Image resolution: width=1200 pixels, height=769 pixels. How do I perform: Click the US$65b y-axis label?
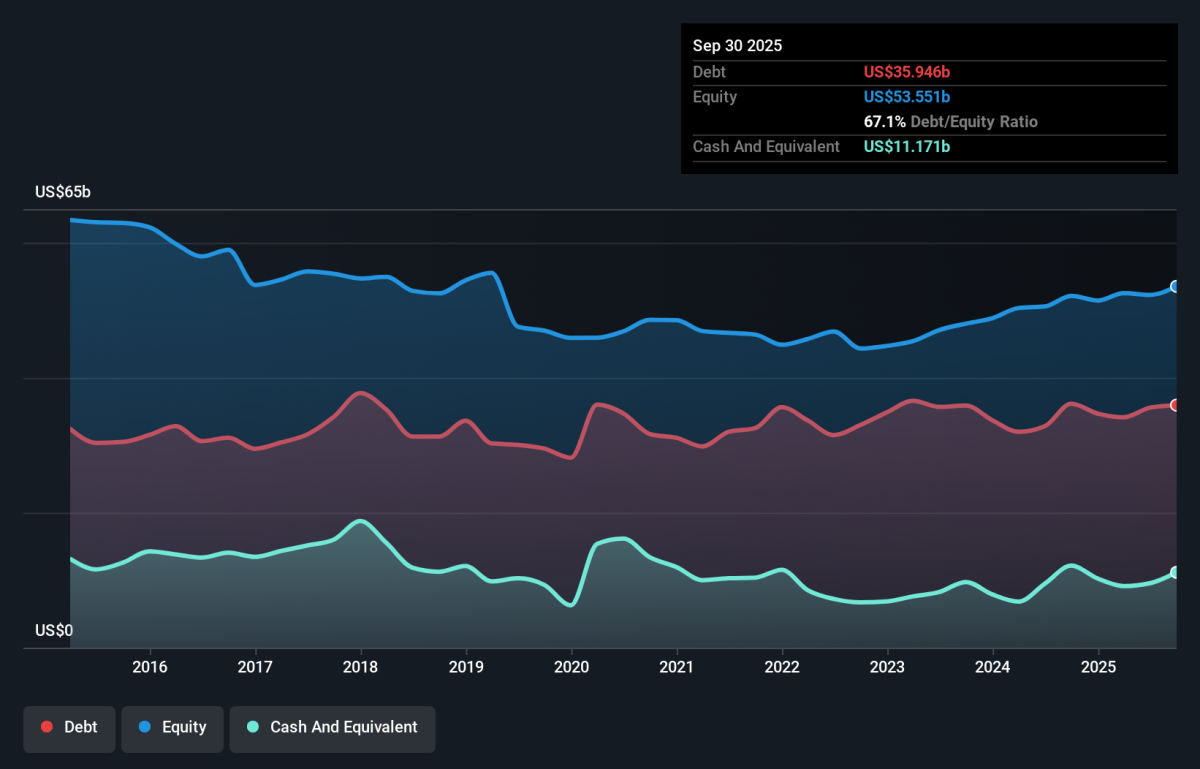click(x=63, y=192)
